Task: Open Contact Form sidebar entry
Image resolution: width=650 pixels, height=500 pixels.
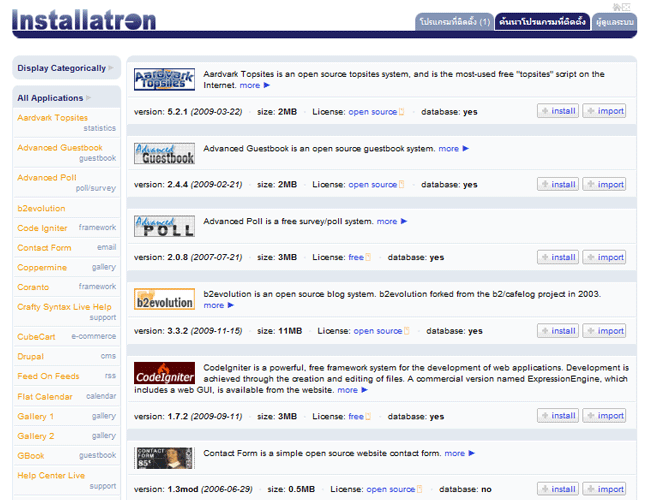Action: coord(44,248)
